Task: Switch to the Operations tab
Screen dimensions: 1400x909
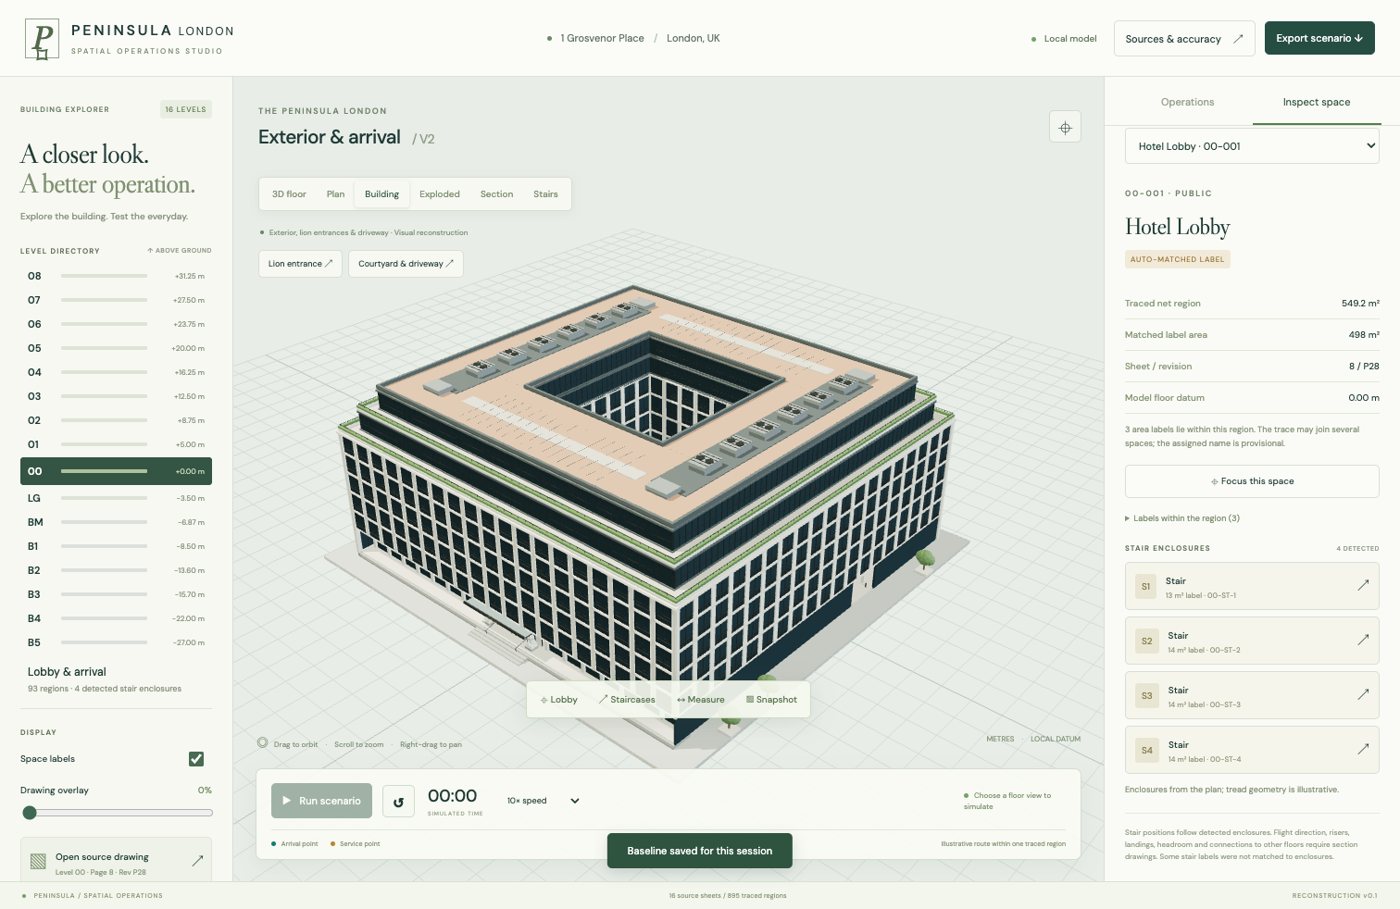Action: point(1187,102)
